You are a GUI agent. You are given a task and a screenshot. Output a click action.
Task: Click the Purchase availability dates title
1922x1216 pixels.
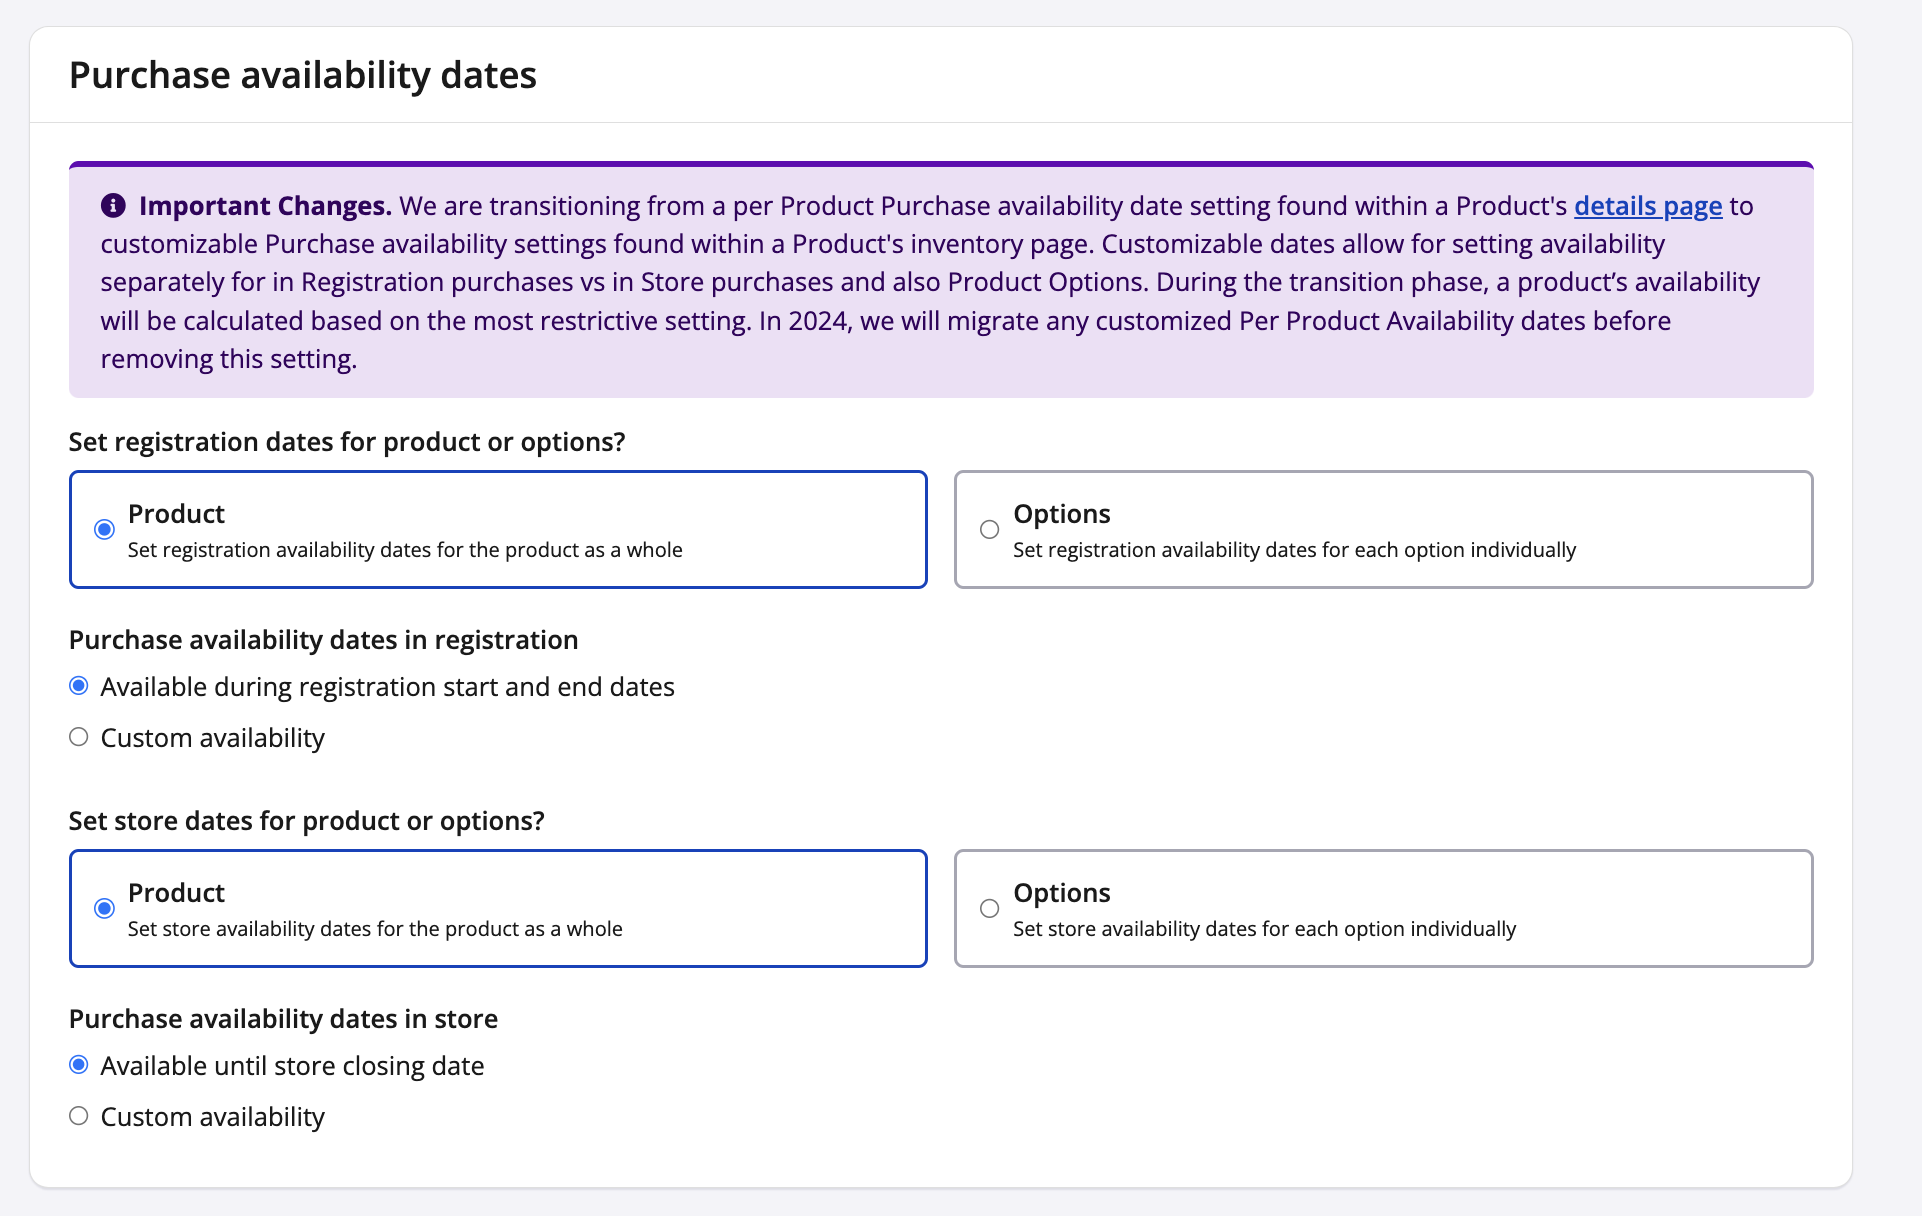pyautogui.click(x=302, y=74)
